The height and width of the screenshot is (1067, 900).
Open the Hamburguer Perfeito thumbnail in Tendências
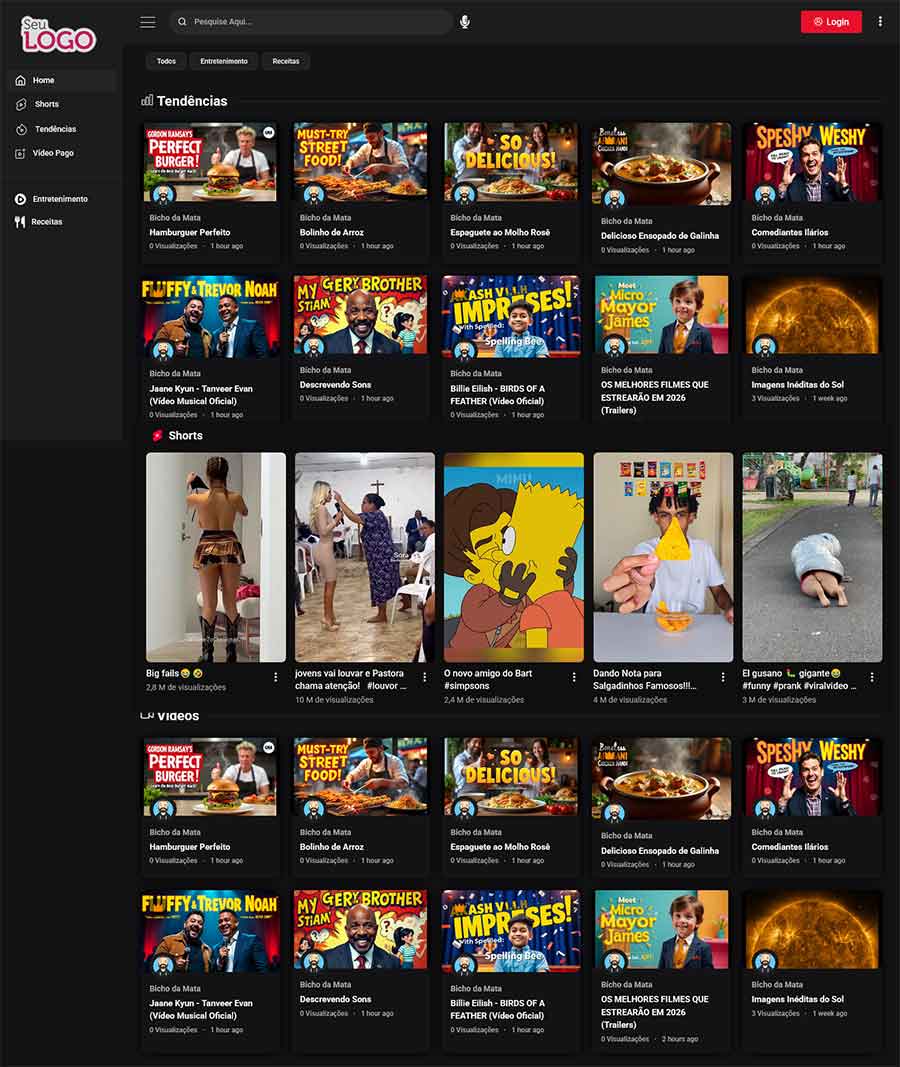pyautogui.click(x=210, y=163)
